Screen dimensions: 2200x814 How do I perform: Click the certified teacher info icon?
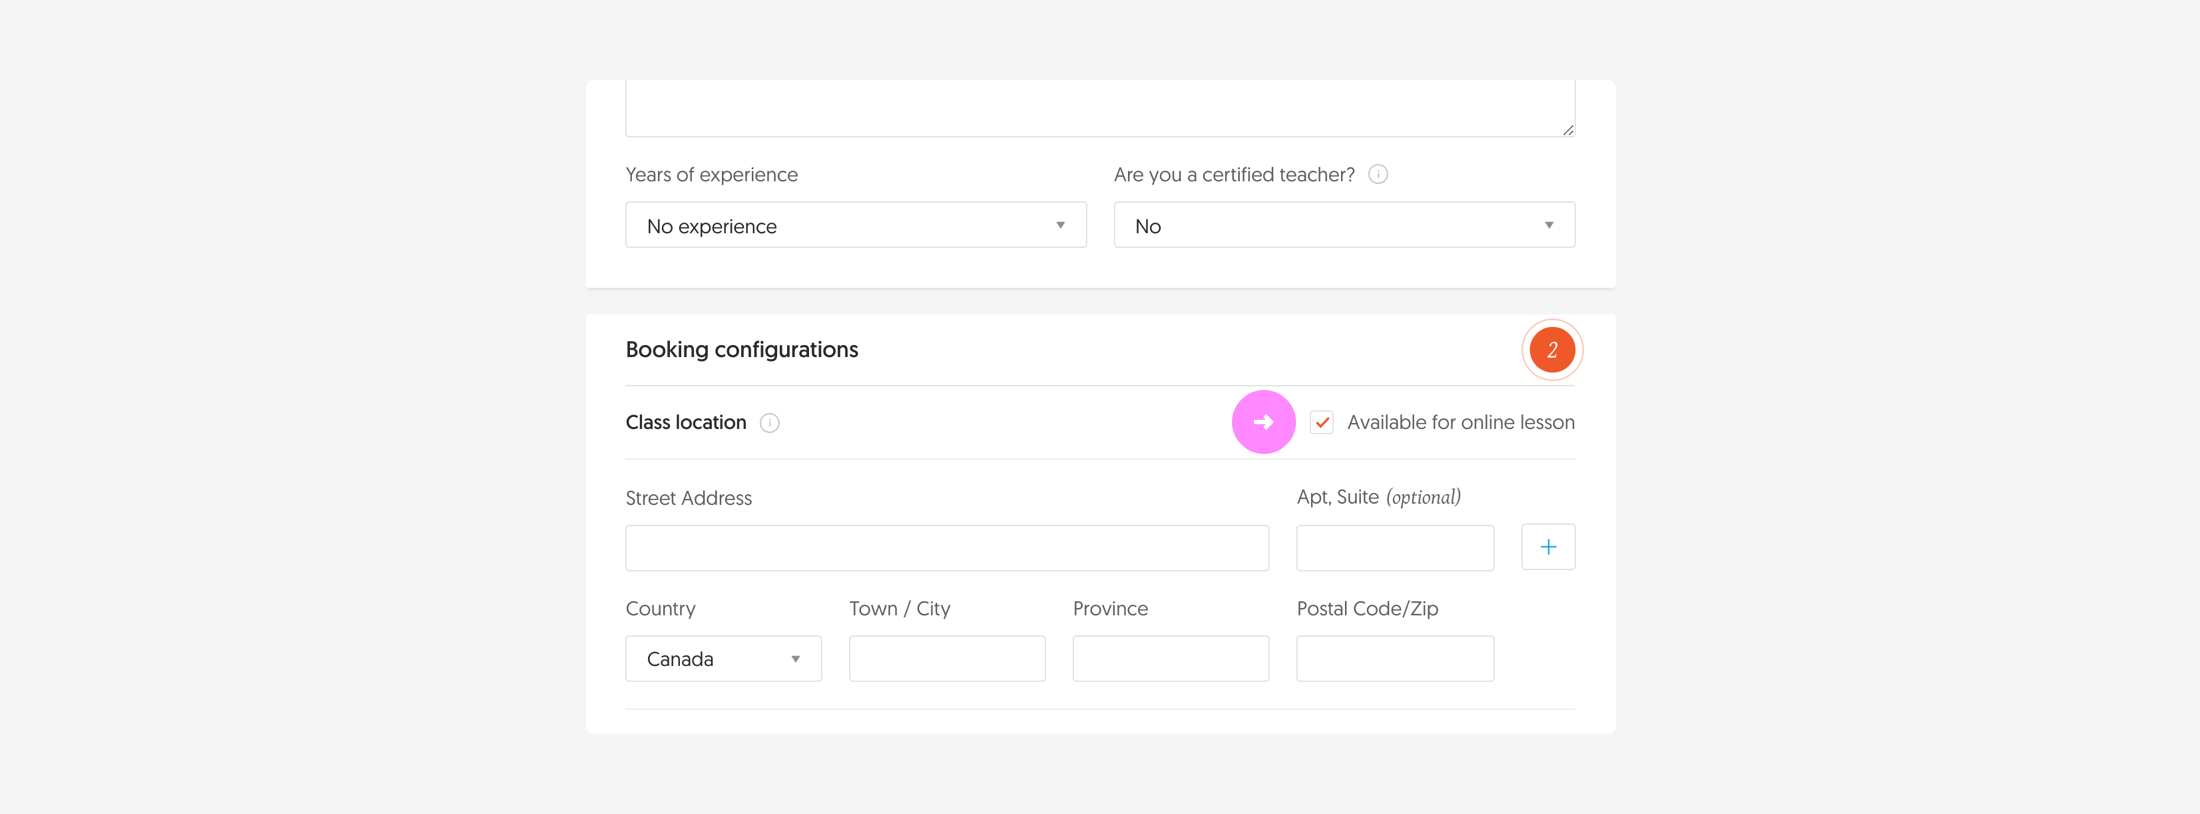tap(1378, 174)
